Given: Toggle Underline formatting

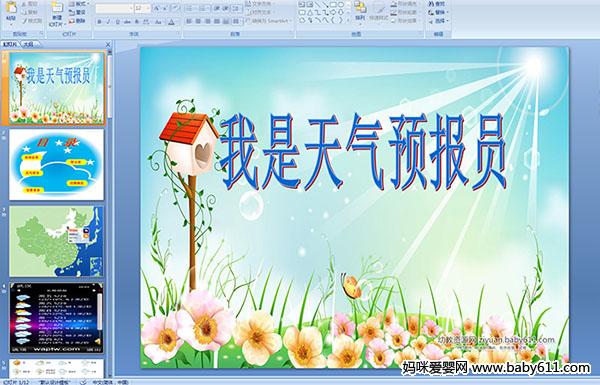Looking at the screenshot, I should [117, 22].
